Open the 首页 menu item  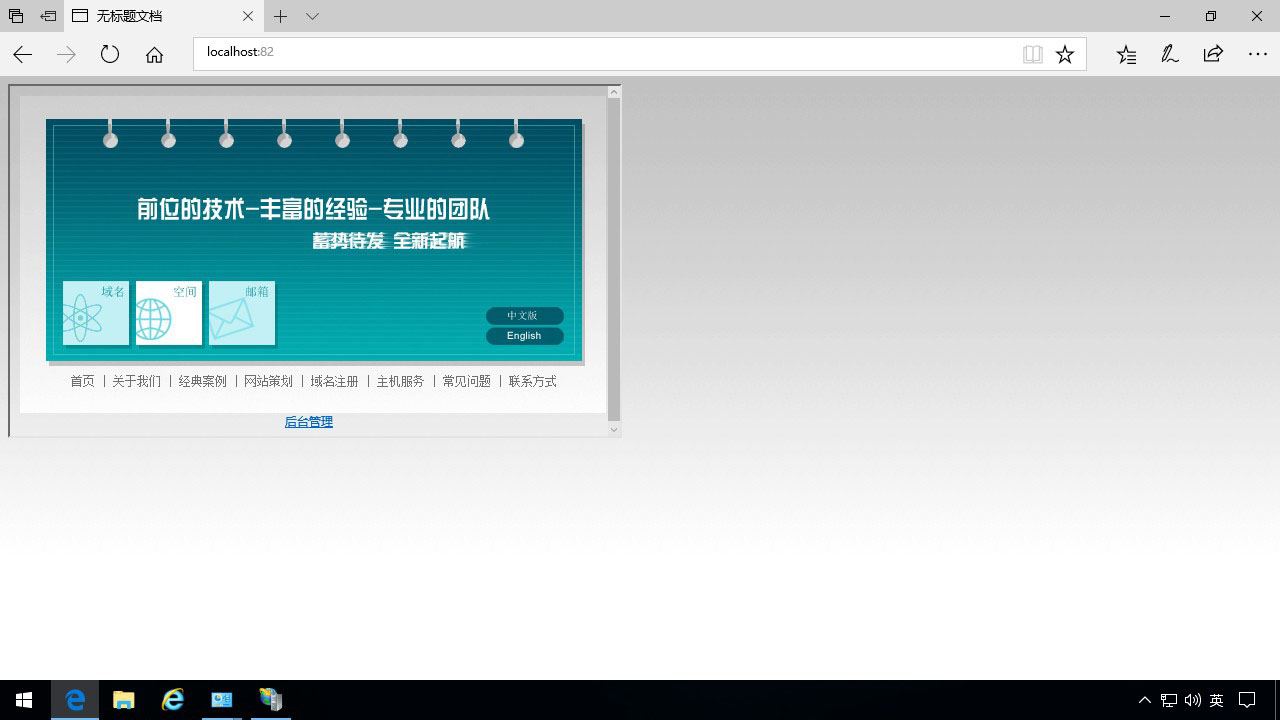(82, 381)
